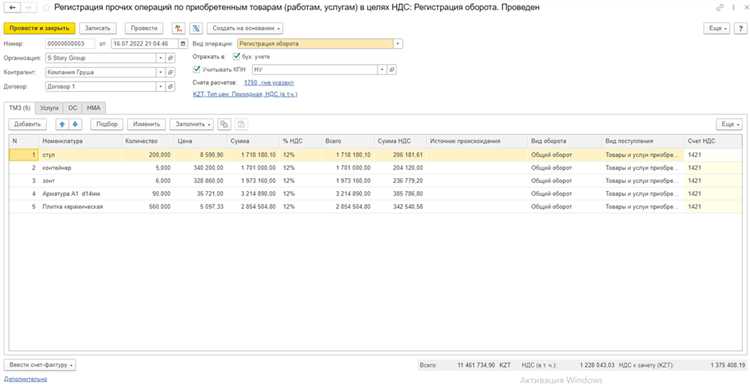Open help with the question mark button
The image size is (750, 384).
(x=739, y=28)
